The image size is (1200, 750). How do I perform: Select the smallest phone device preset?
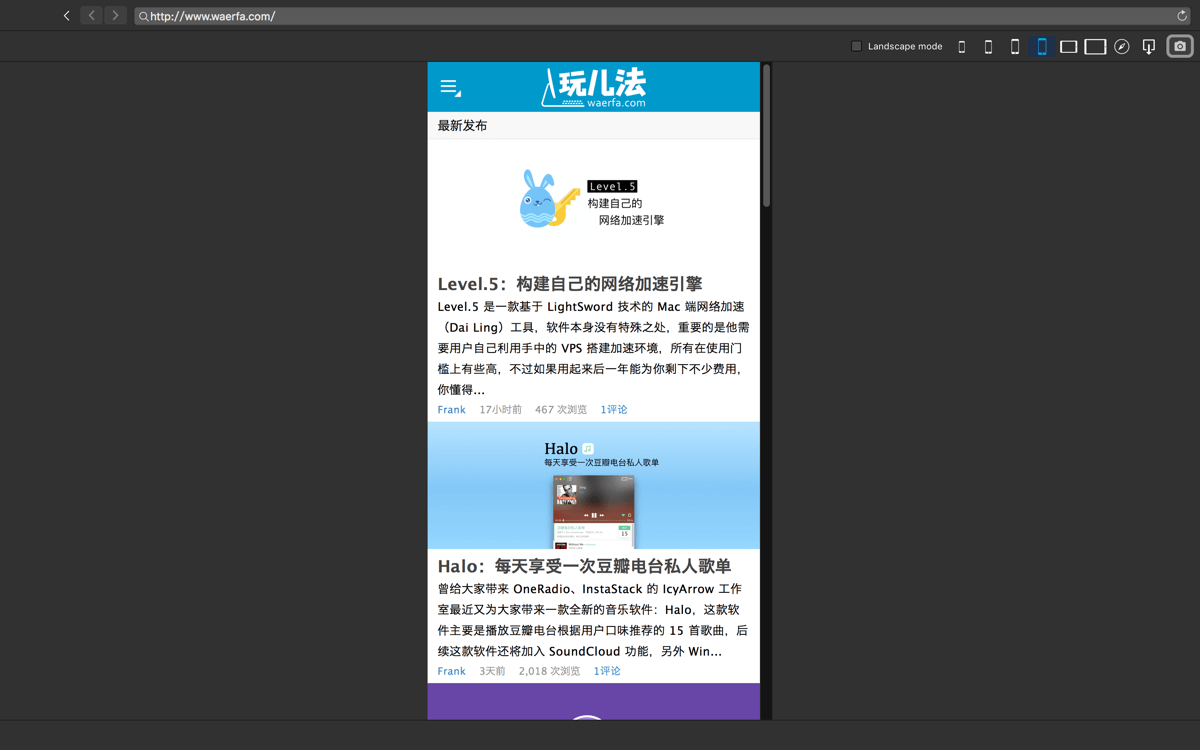tap(962, 47)
